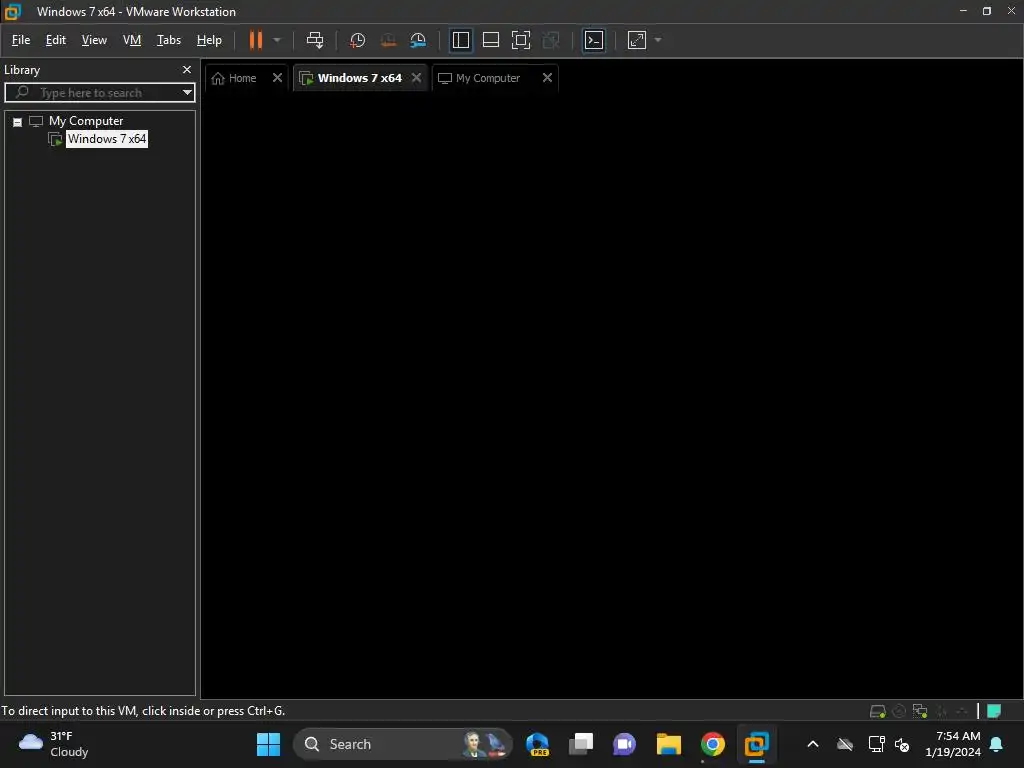This screenshot has width=1024, height=768.
Task: Click the muted volume tray icon
Action: pos(902,744)
